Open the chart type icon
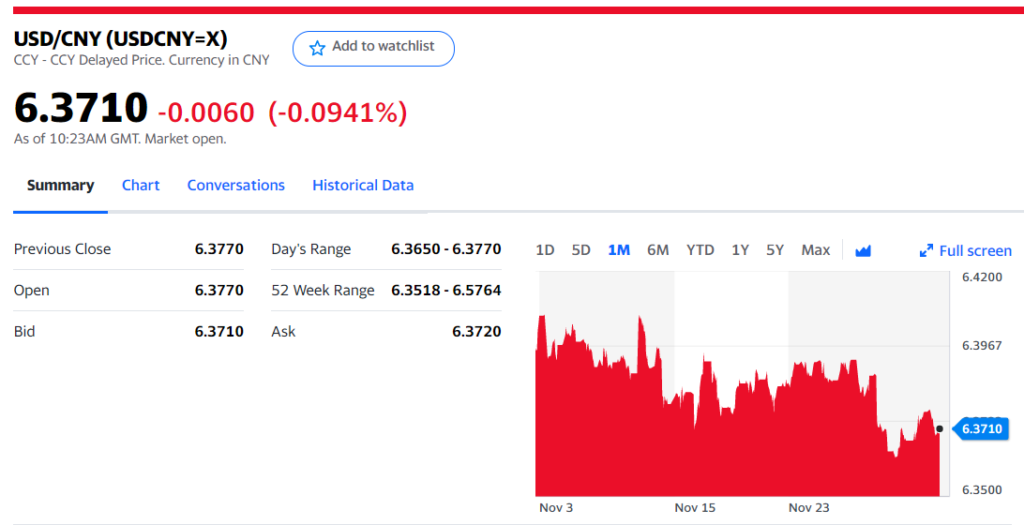This screenshot has width=1024, height=525. click(863, 250)
